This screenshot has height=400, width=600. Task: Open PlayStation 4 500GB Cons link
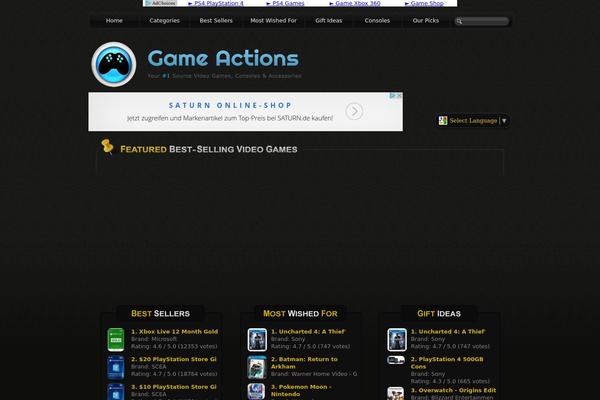coord(447,363)
